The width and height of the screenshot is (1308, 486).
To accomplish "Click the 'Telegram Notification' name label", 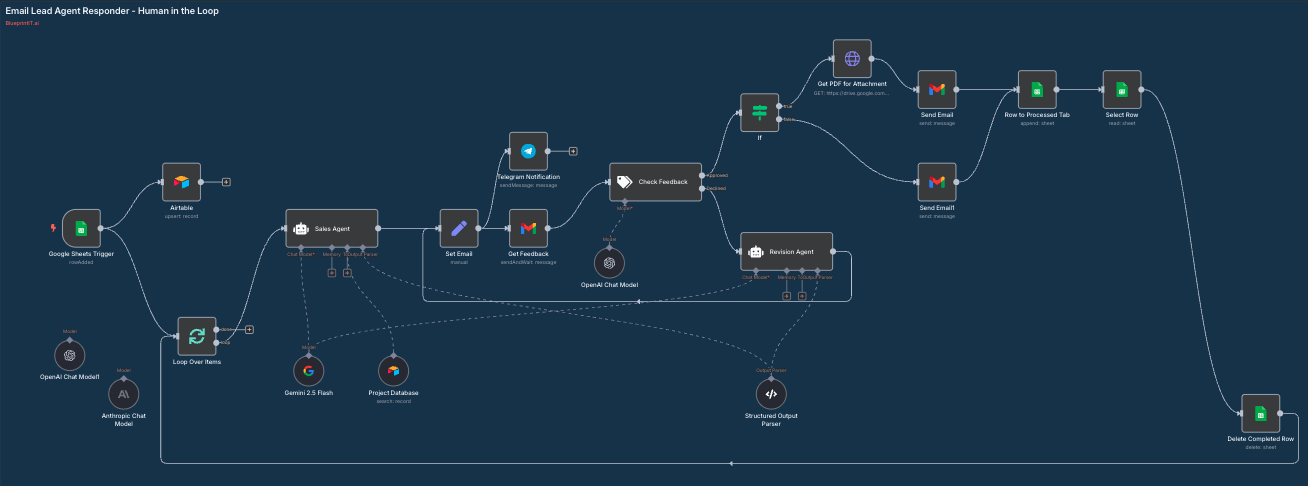I will pos(529,177).
